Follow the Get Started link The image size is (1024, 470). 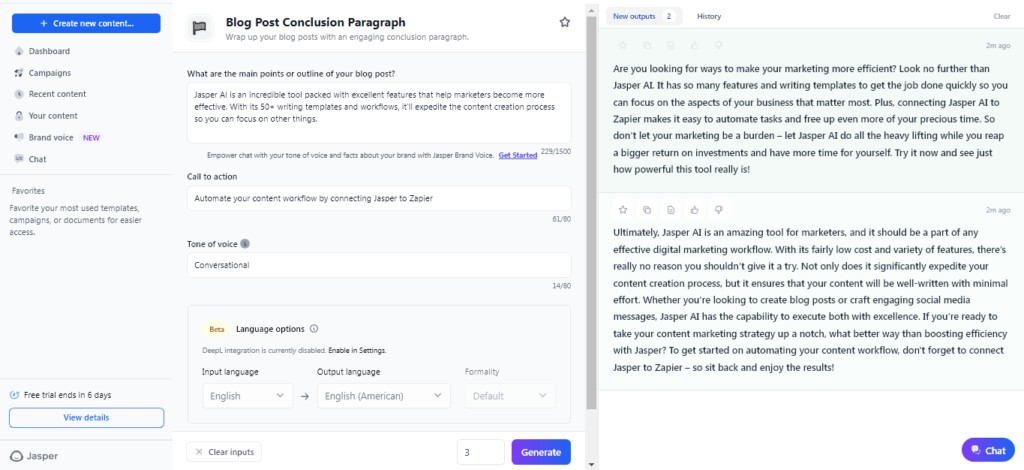(518, 155)
